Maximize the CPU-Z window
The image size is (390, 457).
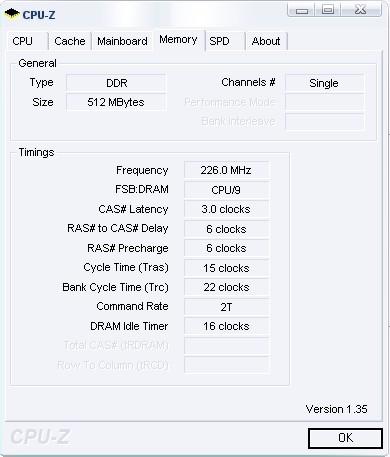328,10
